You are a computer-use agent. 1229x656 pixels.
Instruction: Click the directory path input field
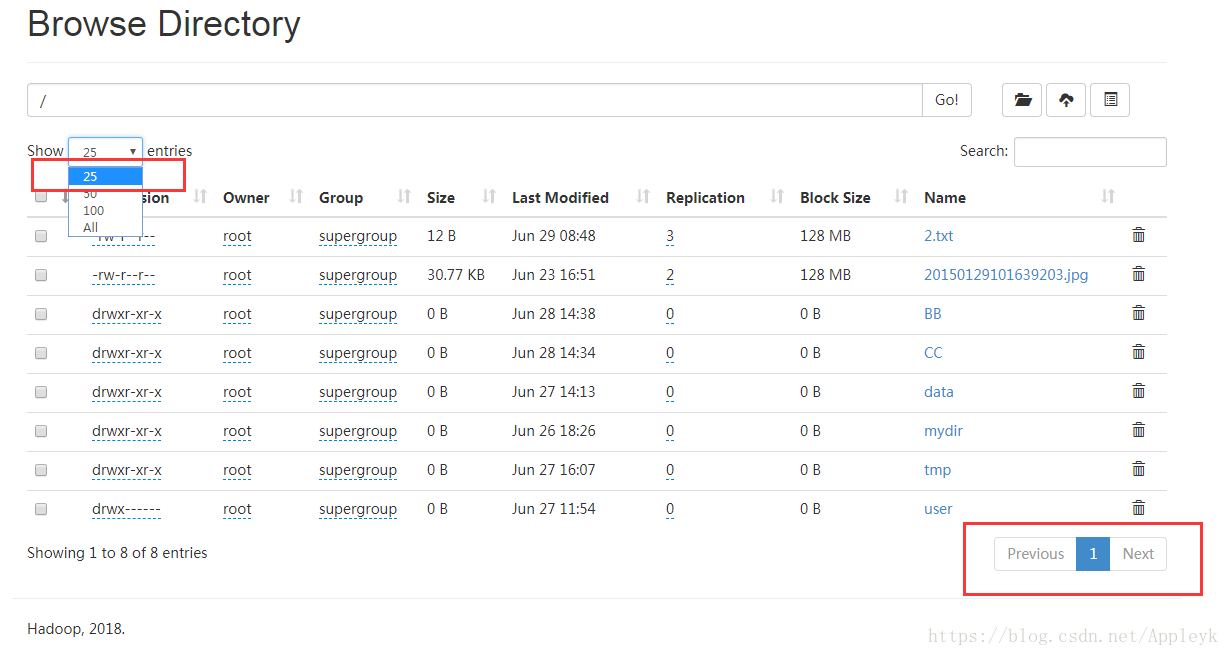point(475,100)
